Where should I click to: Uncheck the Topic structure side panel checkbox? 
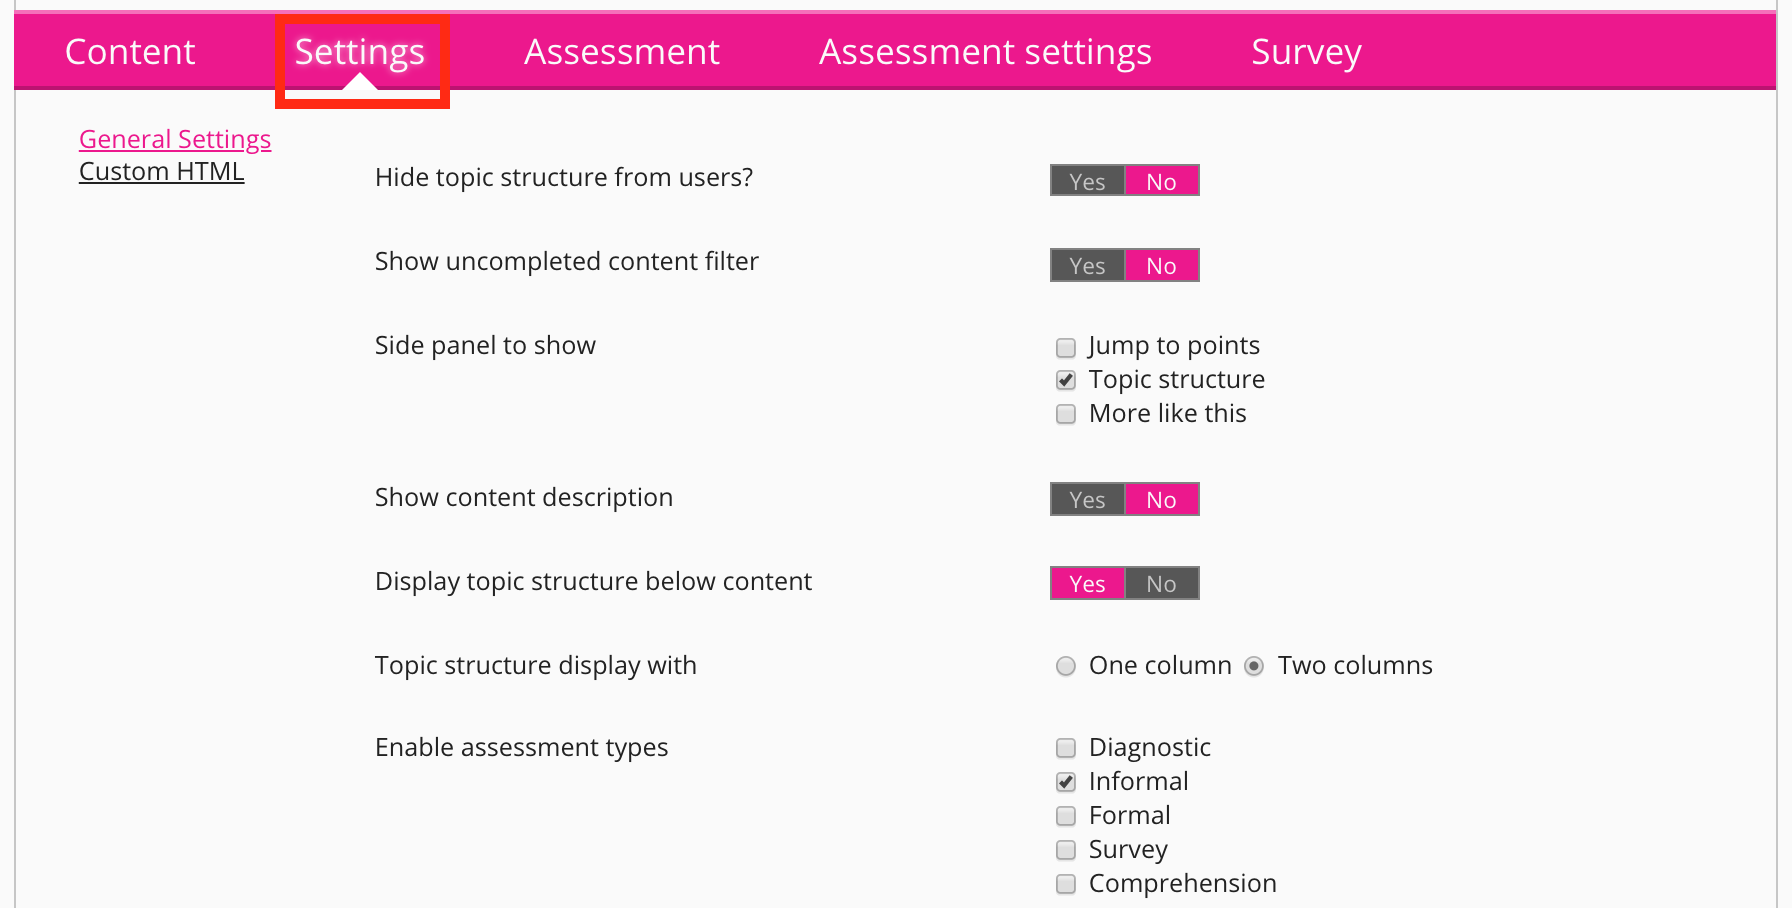tap(1066, 380)
